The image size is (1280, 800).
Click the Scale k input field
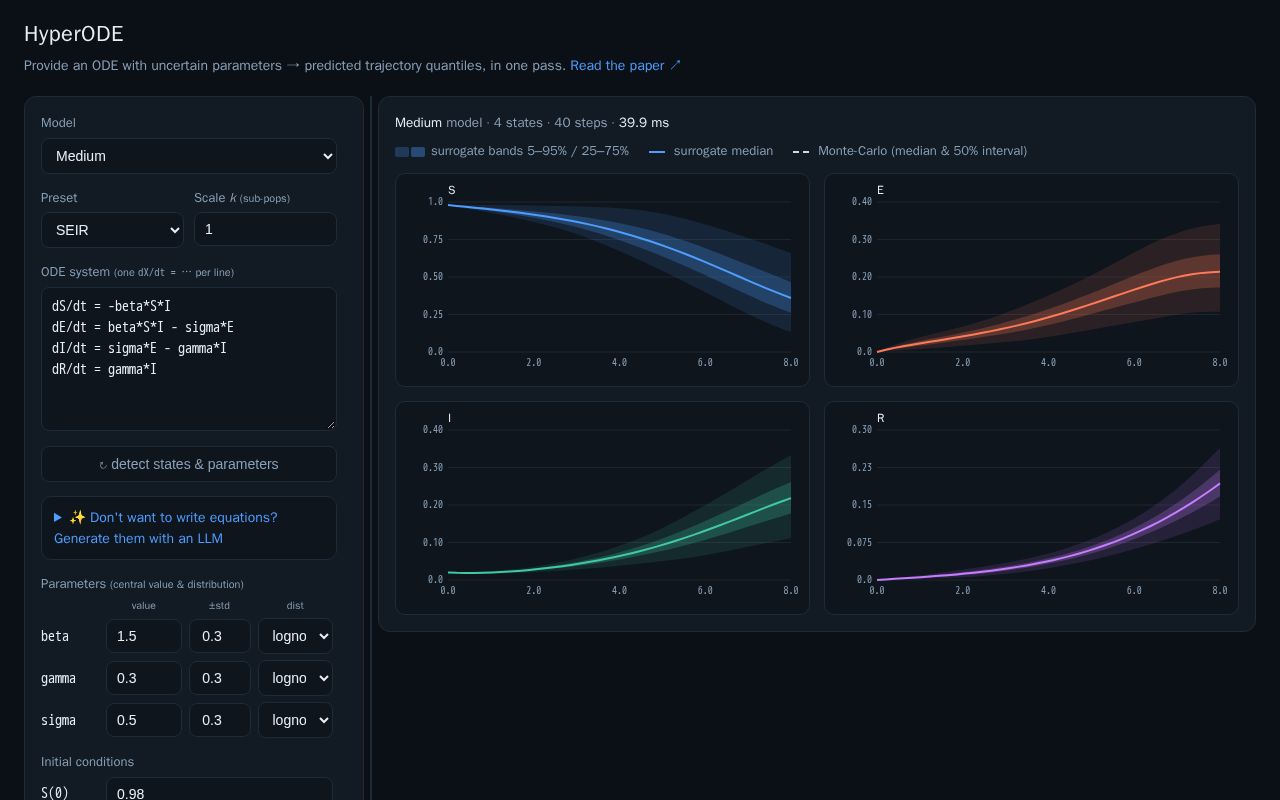point(265,229)
